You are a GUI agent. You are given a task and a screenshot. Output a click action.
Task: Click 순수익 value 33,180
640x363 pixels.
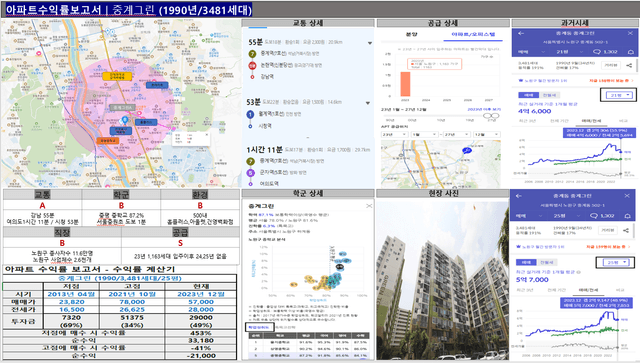[x=201, y=340]
